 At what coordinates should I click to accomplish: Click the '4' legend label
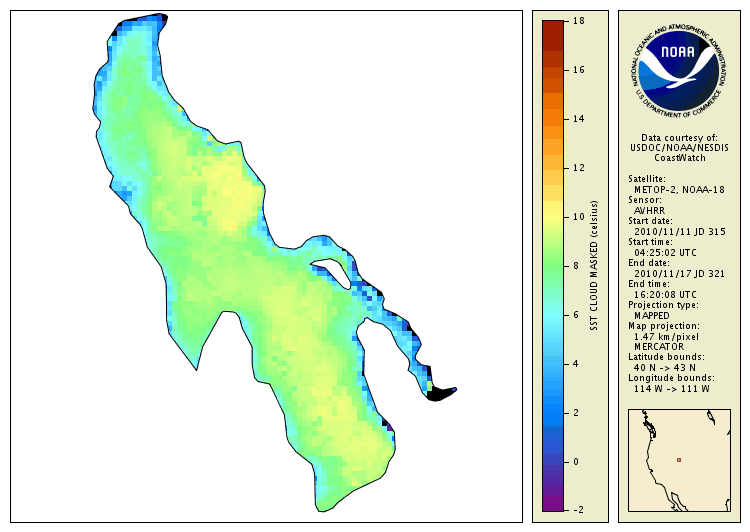pos(576,364)
